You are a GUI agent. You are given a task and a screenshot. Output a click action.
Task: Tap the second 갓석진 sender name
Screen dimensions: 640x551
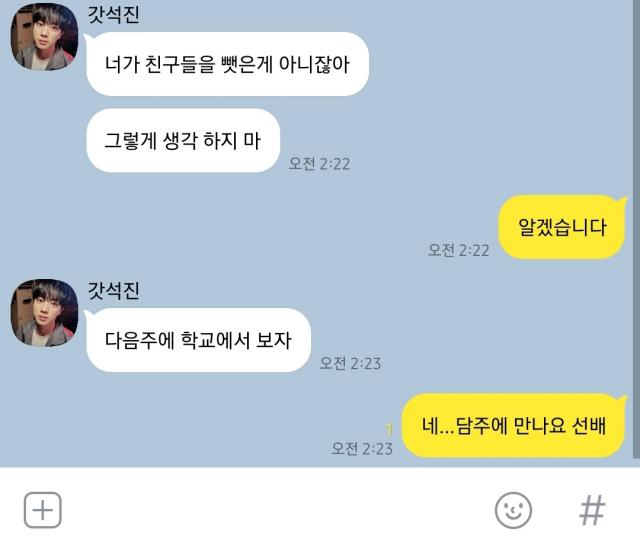pos(113,291)
